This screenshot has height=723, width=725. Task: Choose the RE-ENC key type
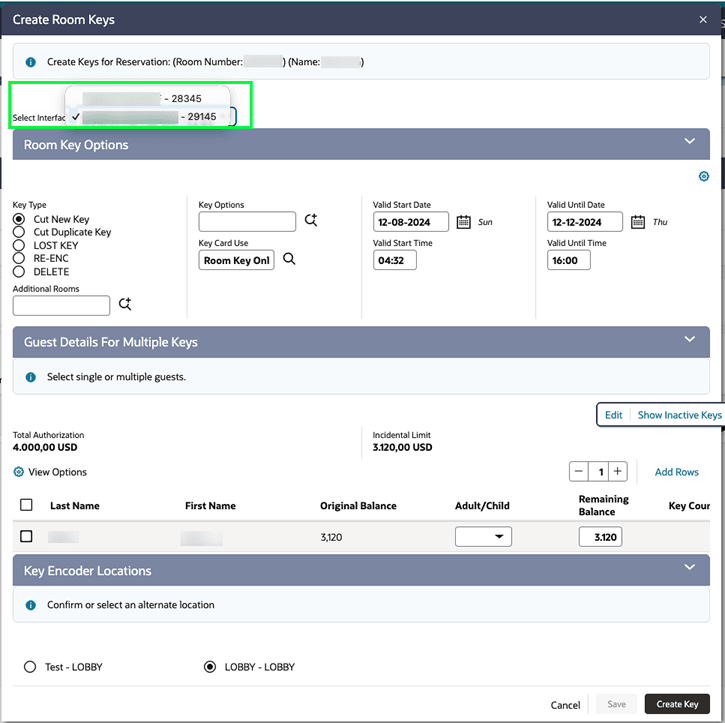(x=19, y=258)
